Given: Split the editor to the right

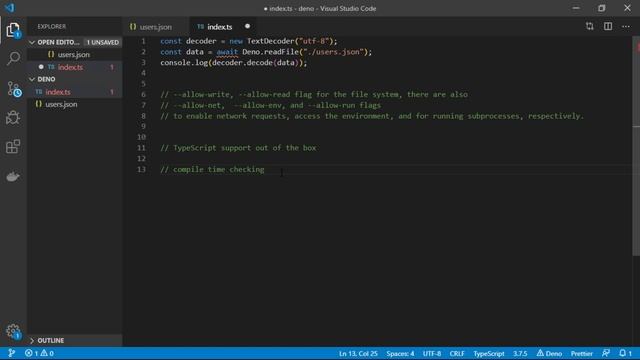Looking at the screenshot, I should 608,27.
